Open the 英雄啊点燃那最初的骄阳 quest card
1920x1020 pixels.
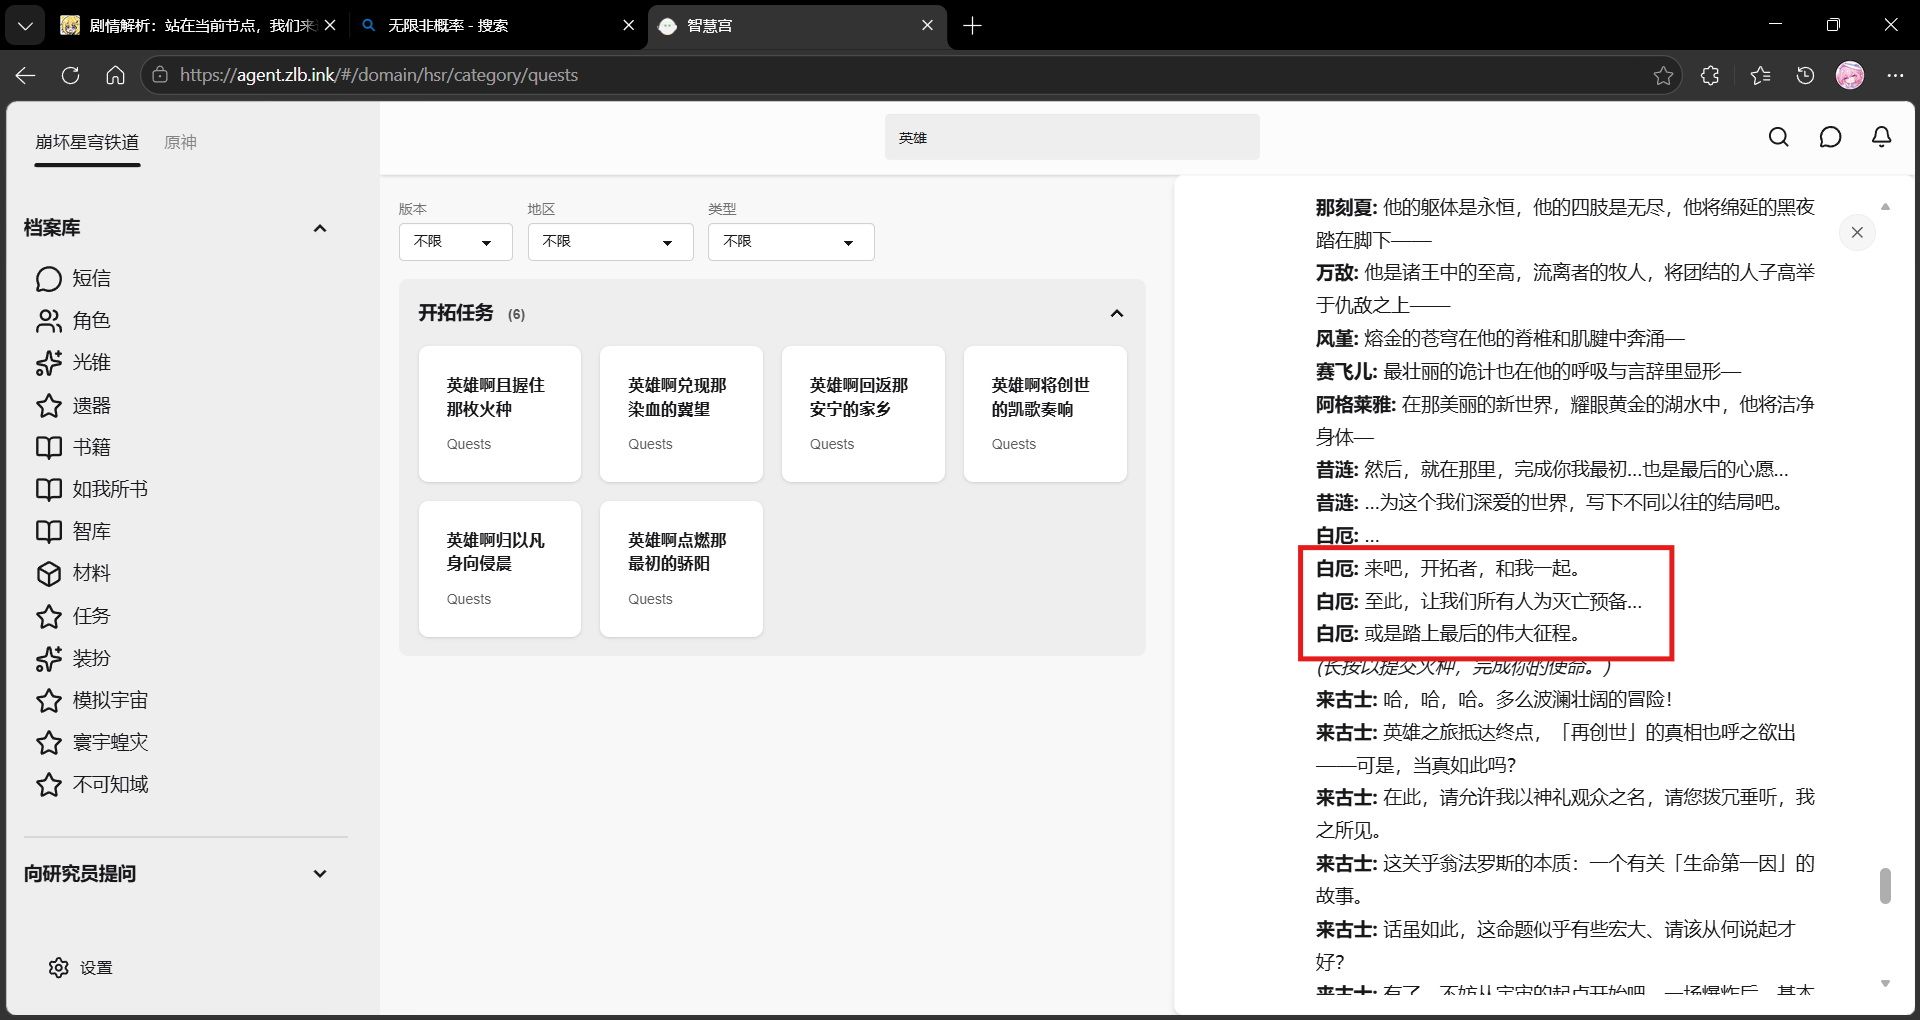coord(681,569)
